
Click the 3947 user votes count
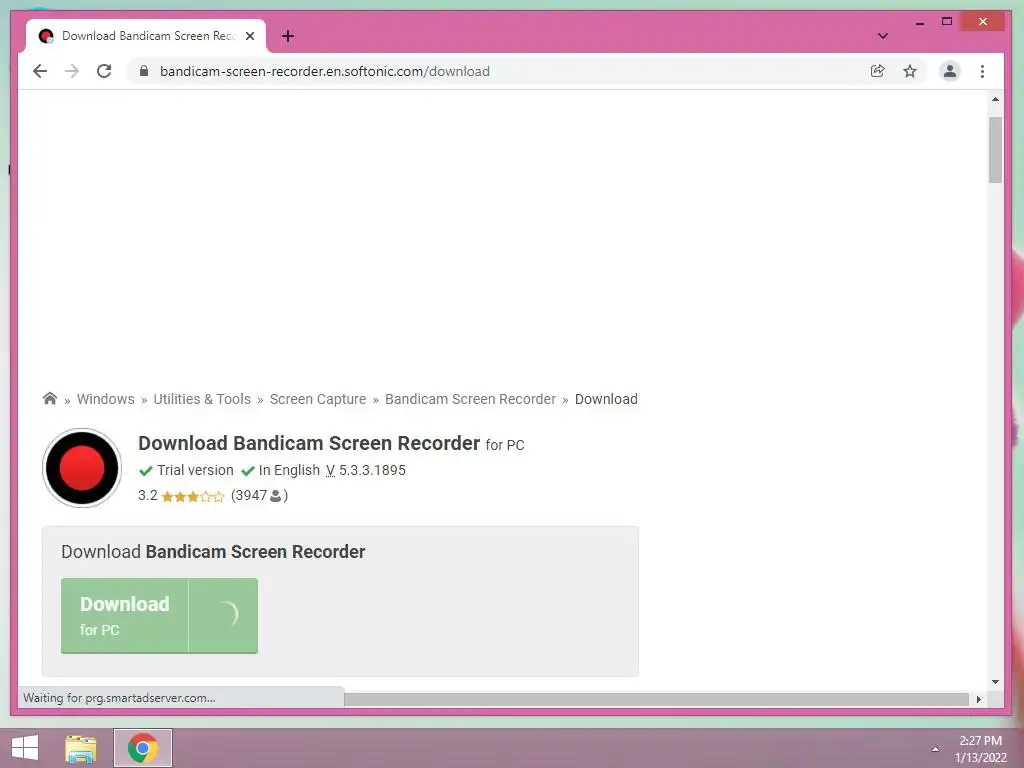click(x=259, y=495)
